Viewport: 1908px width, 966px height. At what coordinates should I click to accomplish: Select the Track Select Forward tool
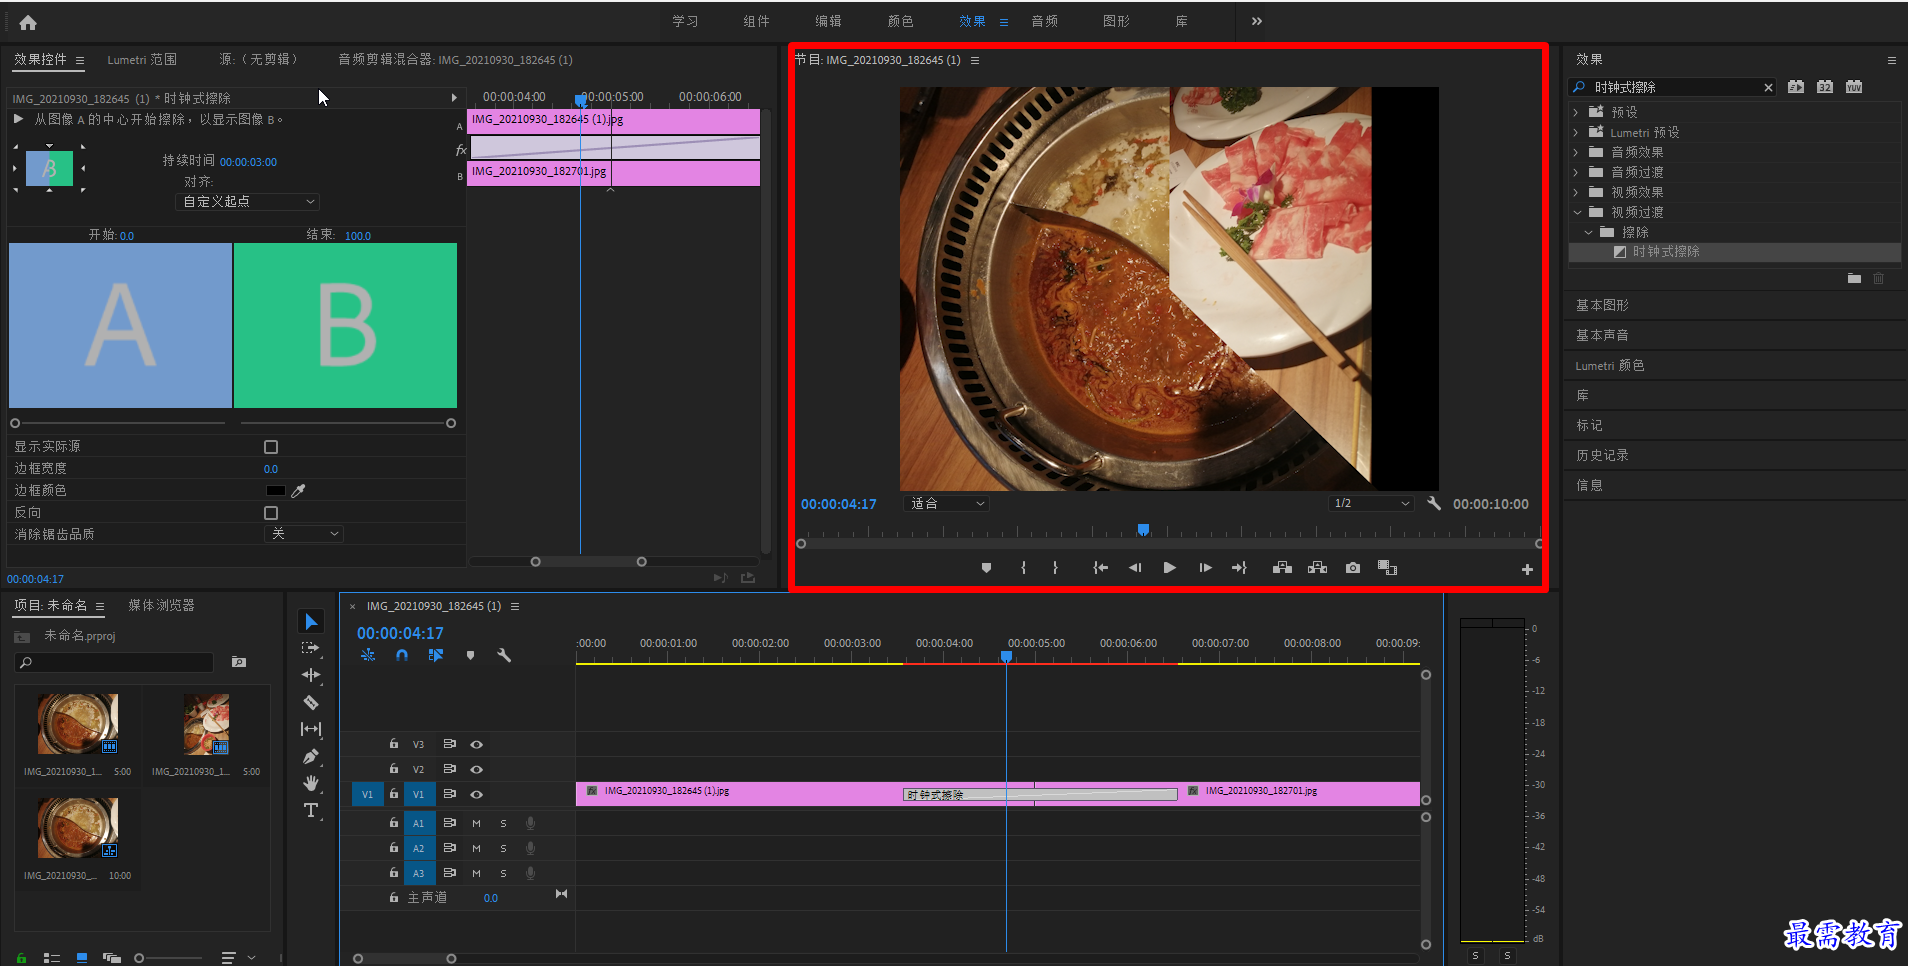click(x=311, y=648)
